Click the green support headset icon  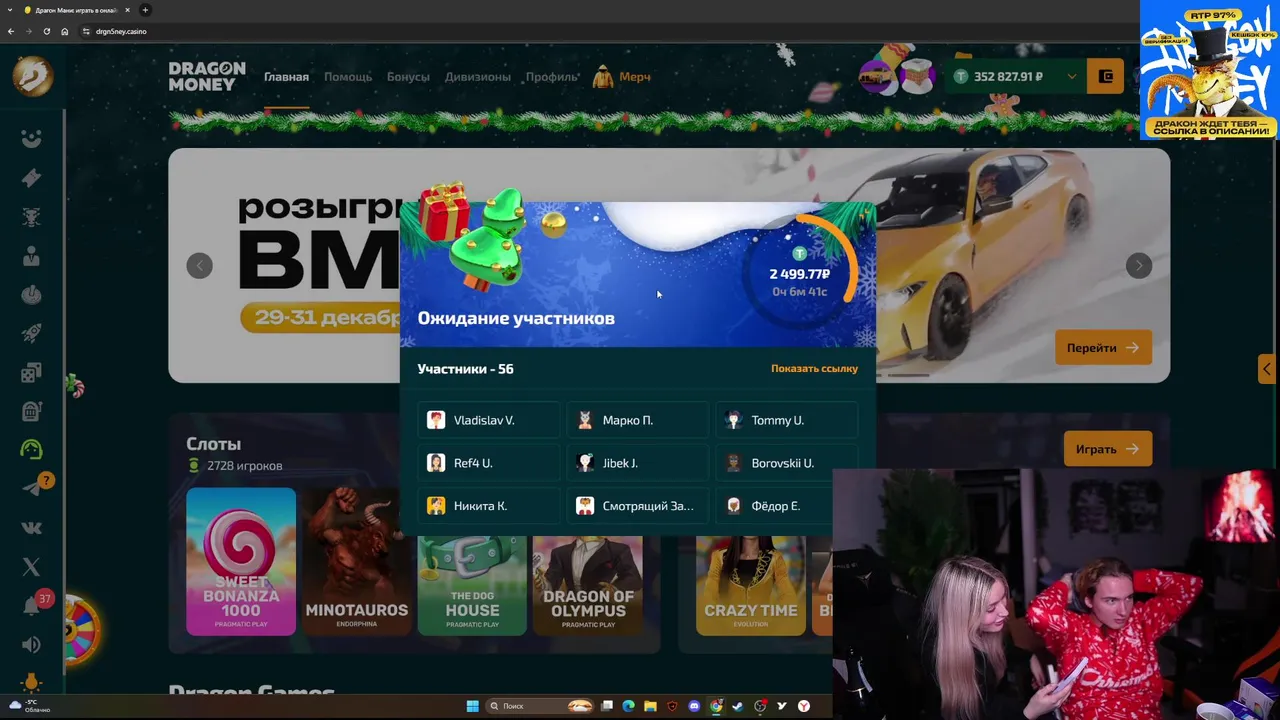31,450
